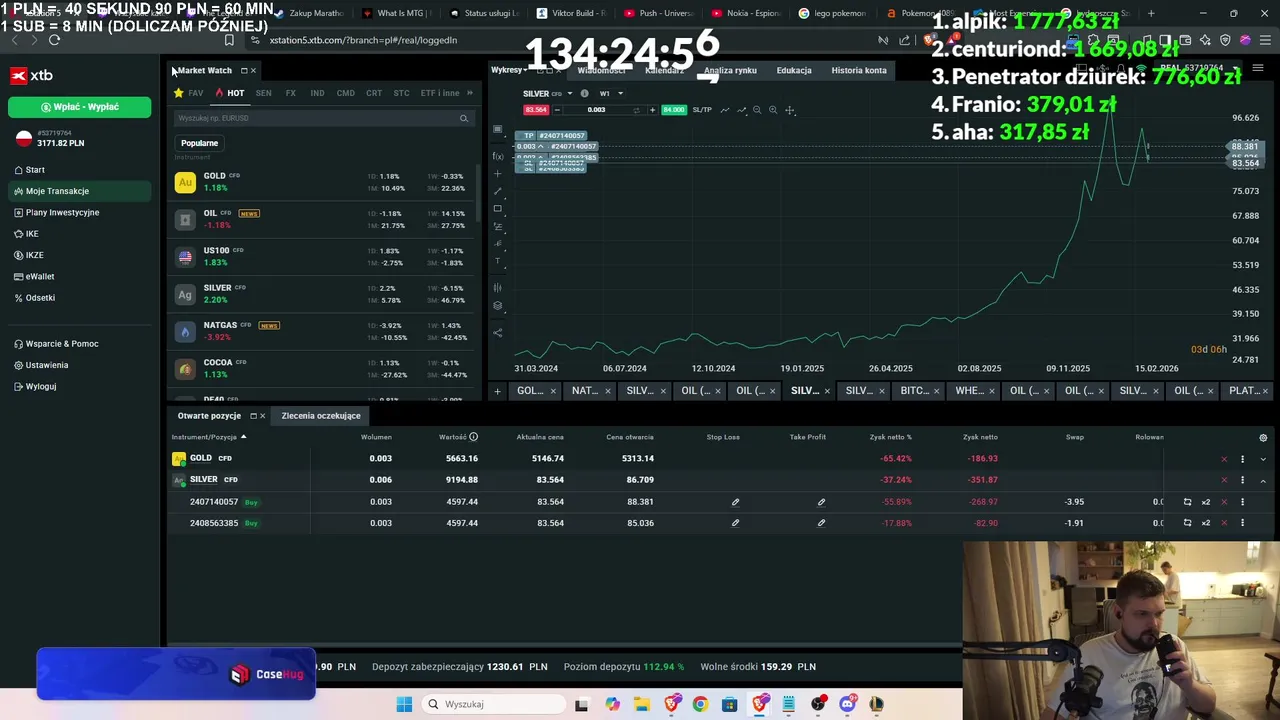Open the Edukacja tab

pos(794,70)
